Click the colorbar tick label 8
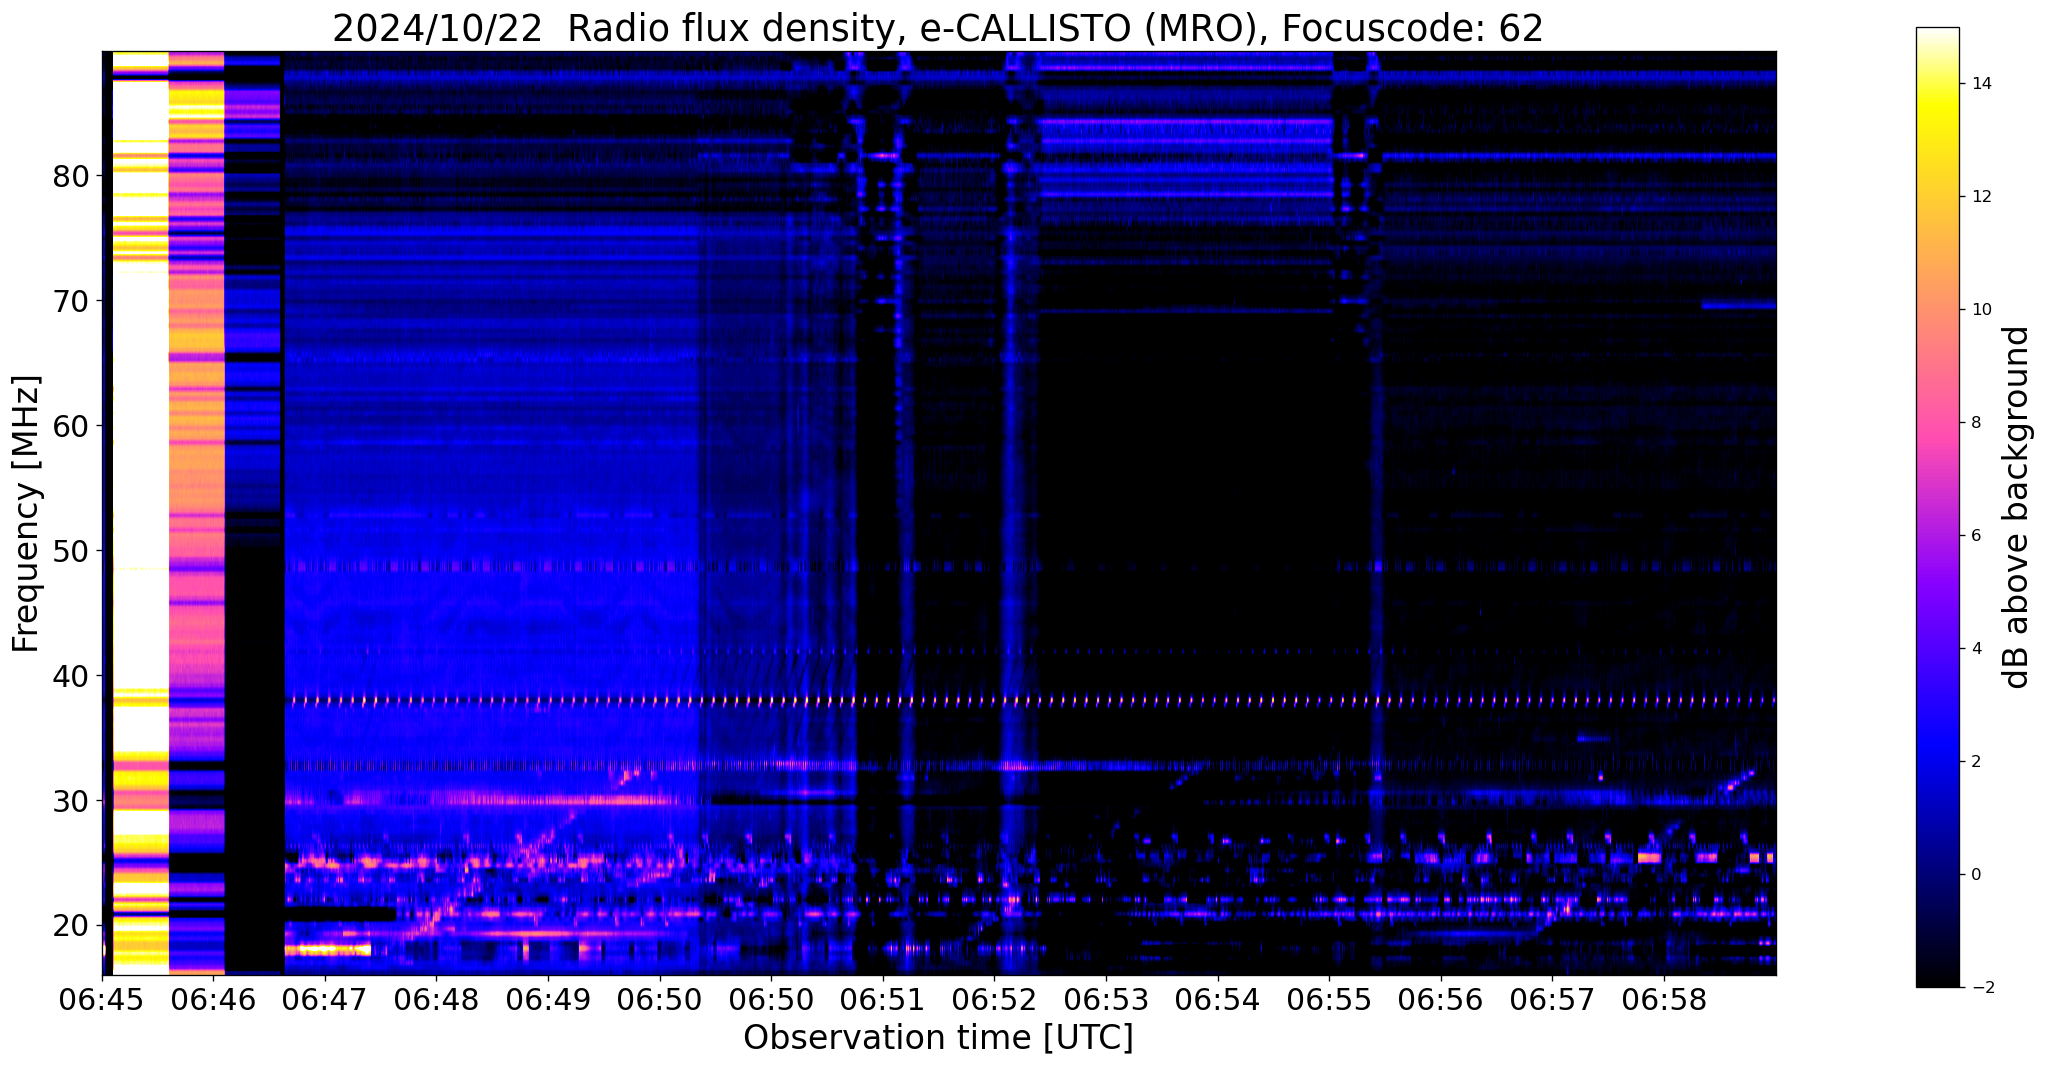 1975,423
